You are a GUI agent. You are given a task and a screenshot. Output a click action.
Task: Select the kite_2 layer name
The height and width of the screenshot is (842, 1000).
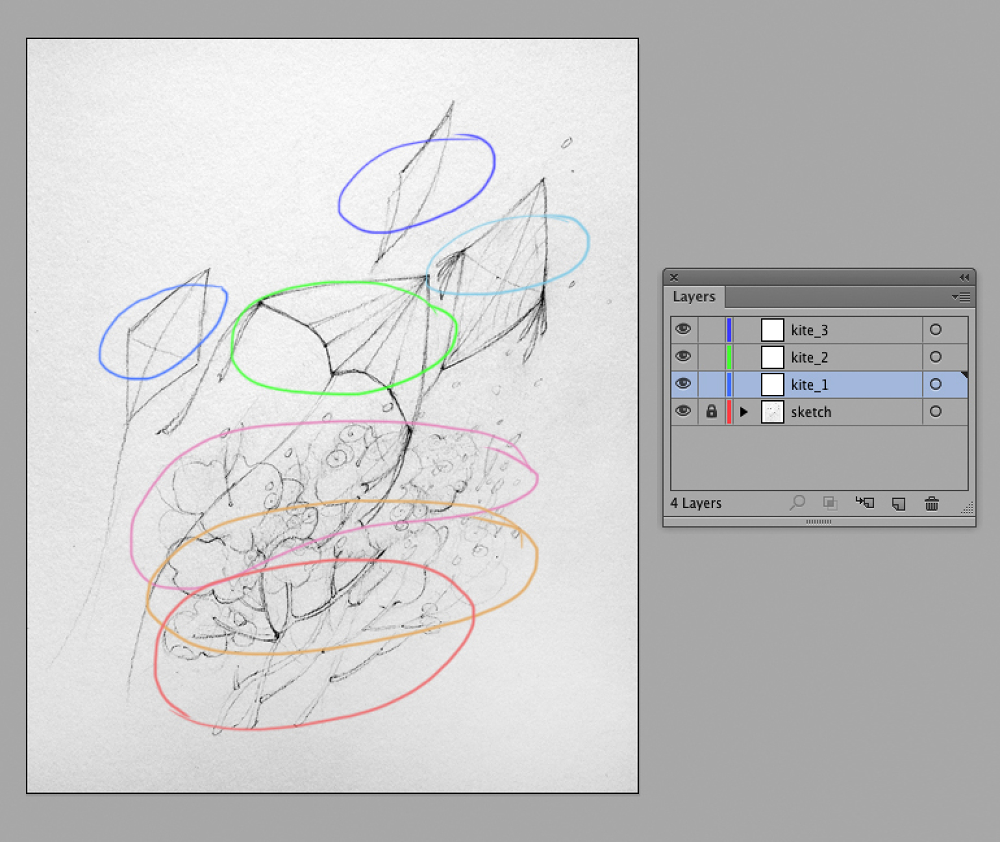[809, 358]
